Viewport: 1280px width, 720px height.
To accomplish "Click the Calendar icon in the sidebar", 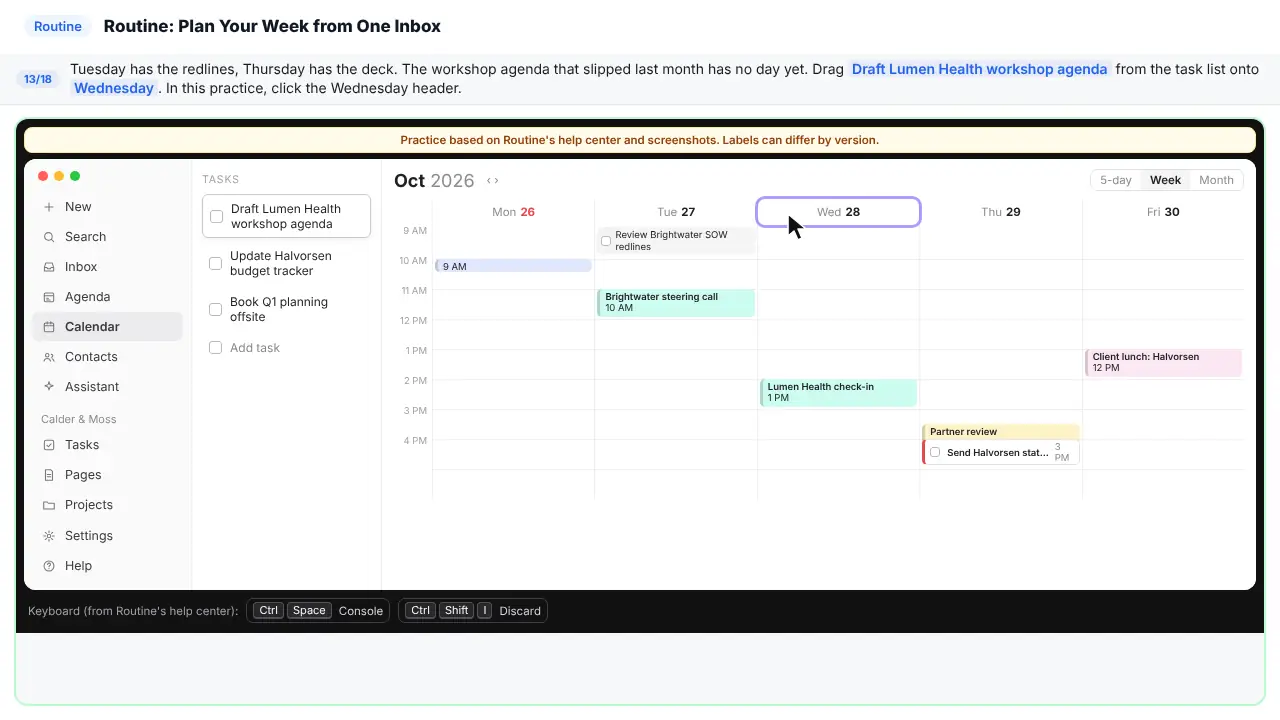I will pos(49,327).
